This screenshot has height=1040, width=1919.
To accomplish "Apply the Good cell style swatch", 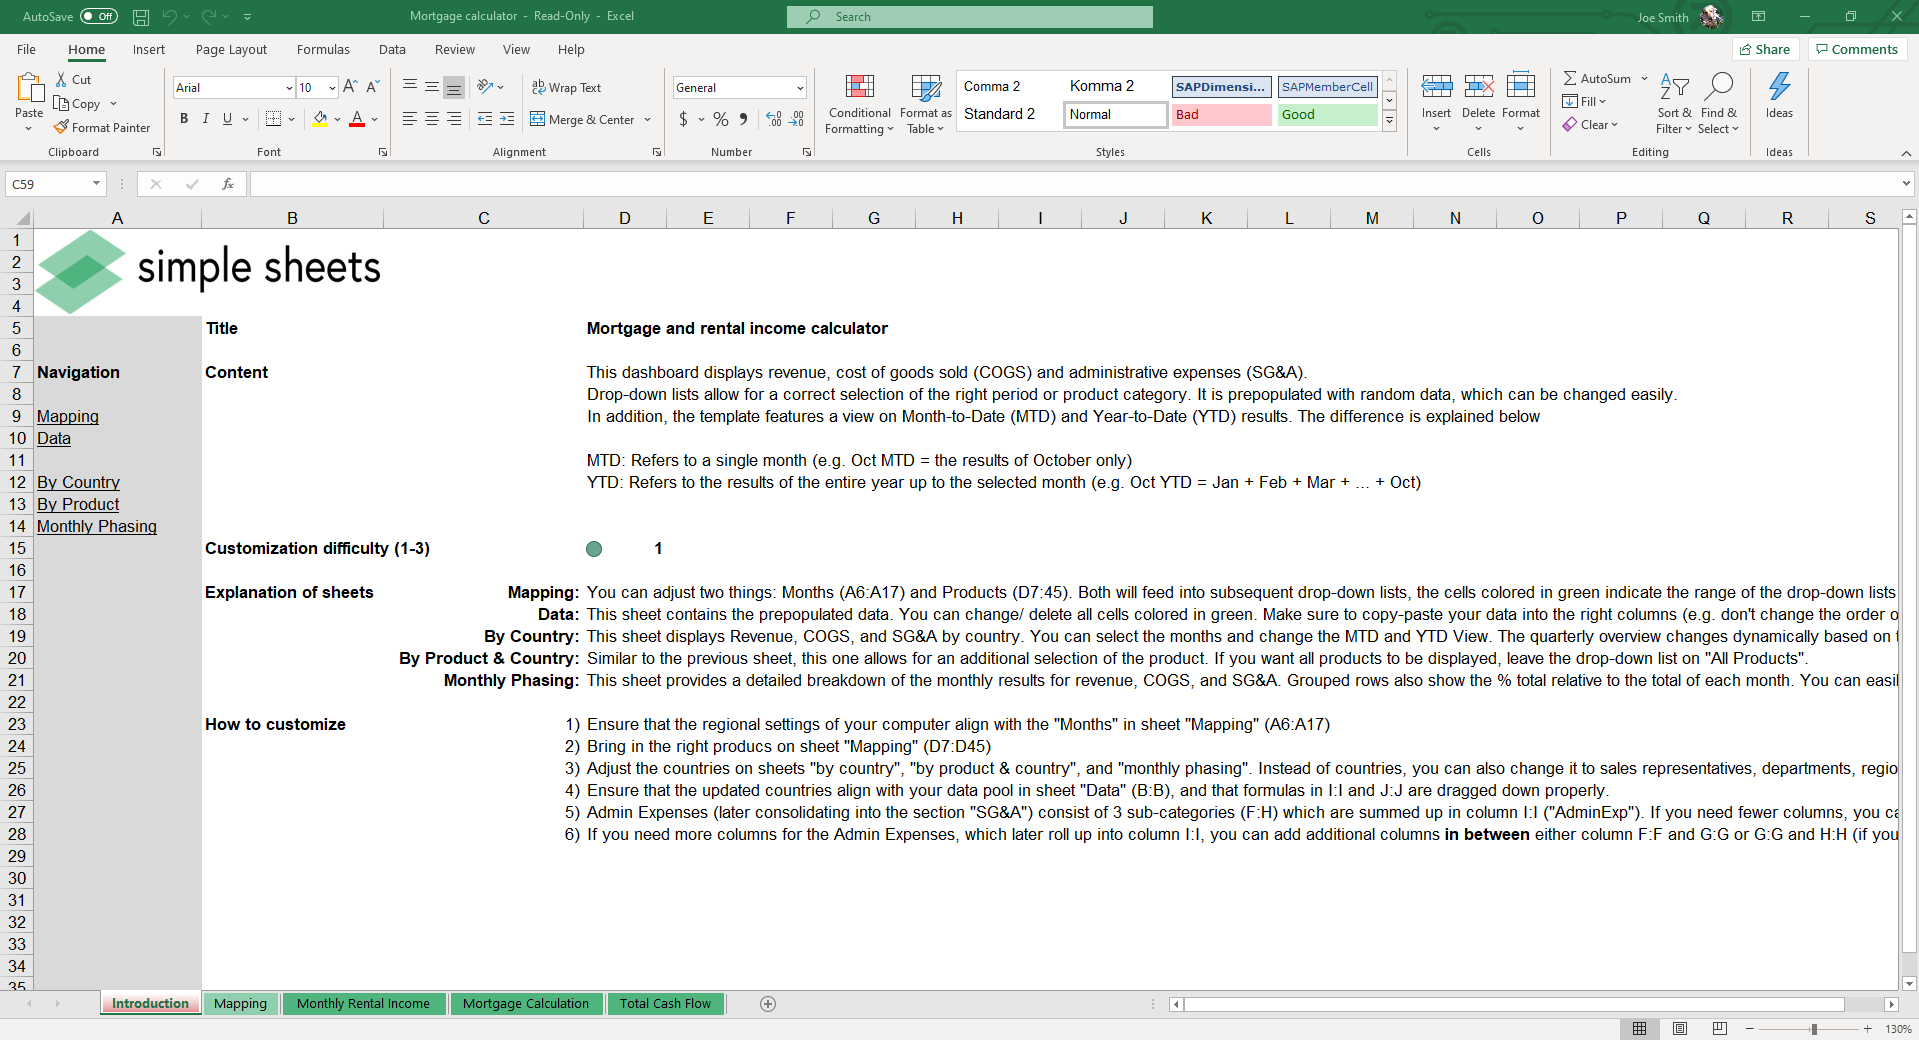I will pos(1328,115).
